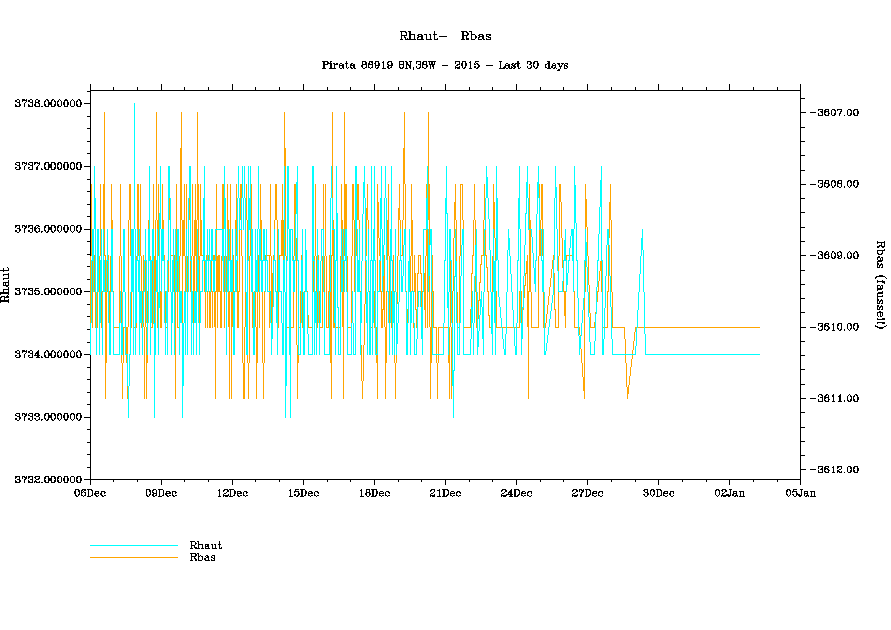Image resolution: width=891 pixels, height=630 pixels.
Task: Click the left axis label Rhaut
Action: tap(7, 285)
